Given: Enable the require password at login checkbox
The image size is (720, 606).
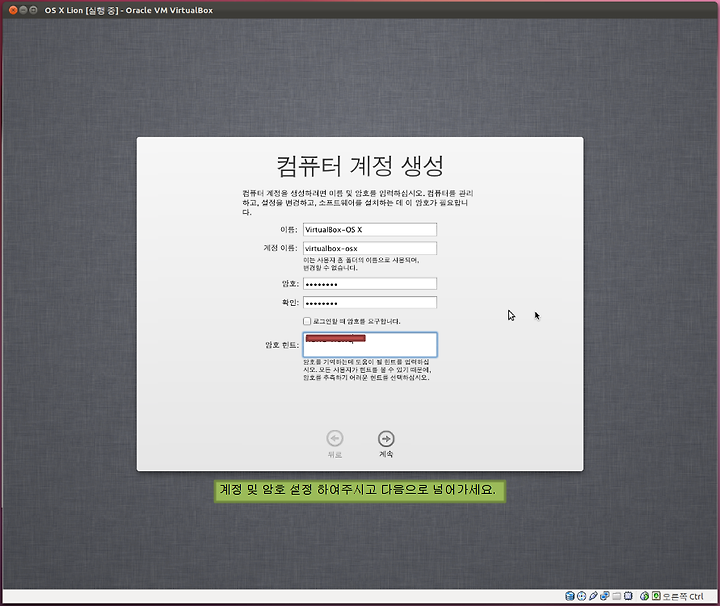Looking at the screenshot, I should (307, 321).
